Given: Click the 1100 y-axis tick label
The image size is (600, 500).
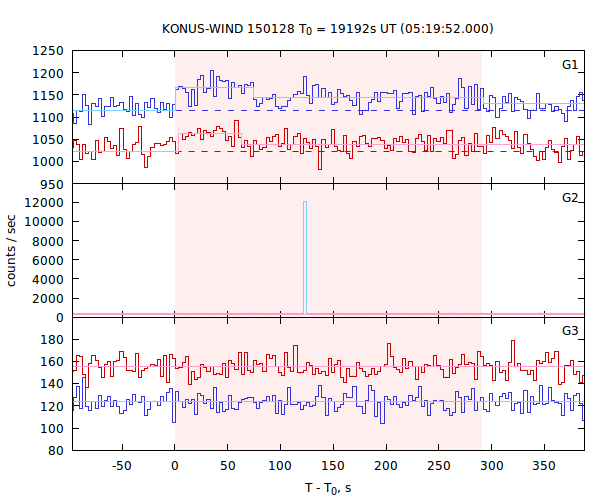Looking at the screenshot, I should tap(48, 118).
